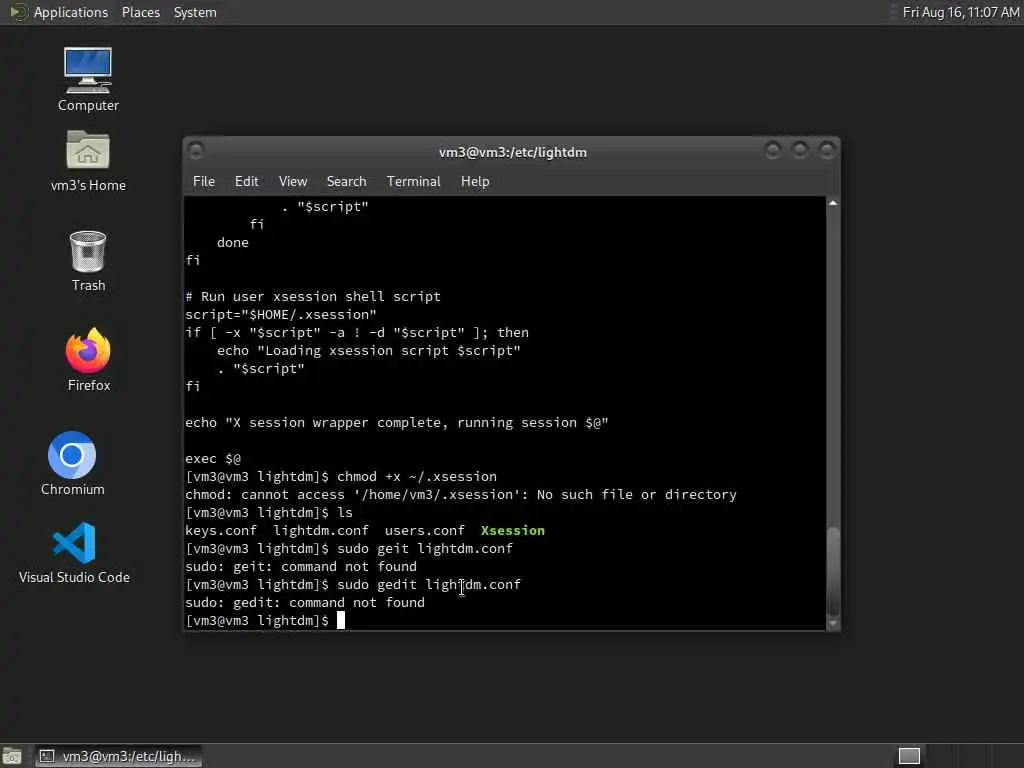Click the 'exec $@' line in terminal

click(x=213, y=458)
